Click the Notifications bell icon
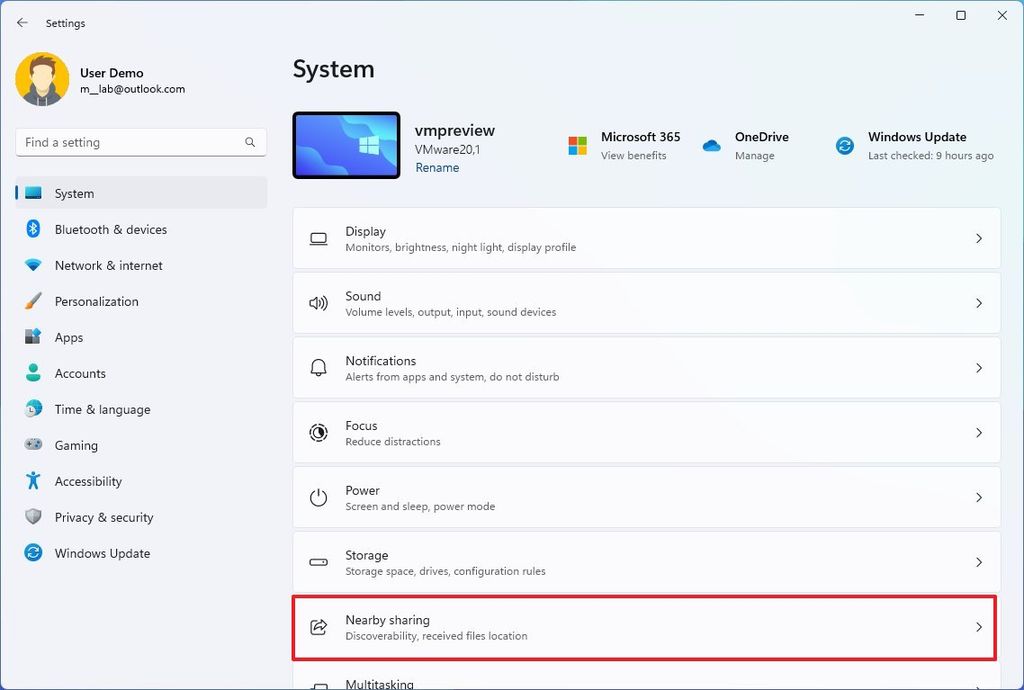The width and height of the screenshot is (1024, 690). [x=318, y=368]
